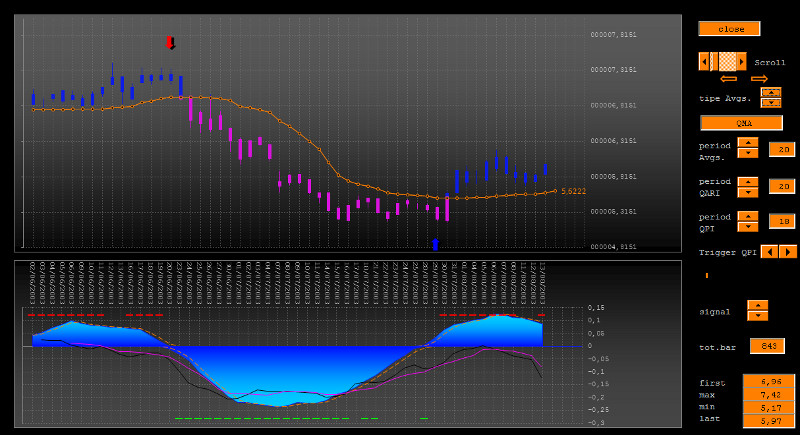The image size is (800, 435).
Task: Click the hollow left arrow below scroll bar
Action: point(728,79)
